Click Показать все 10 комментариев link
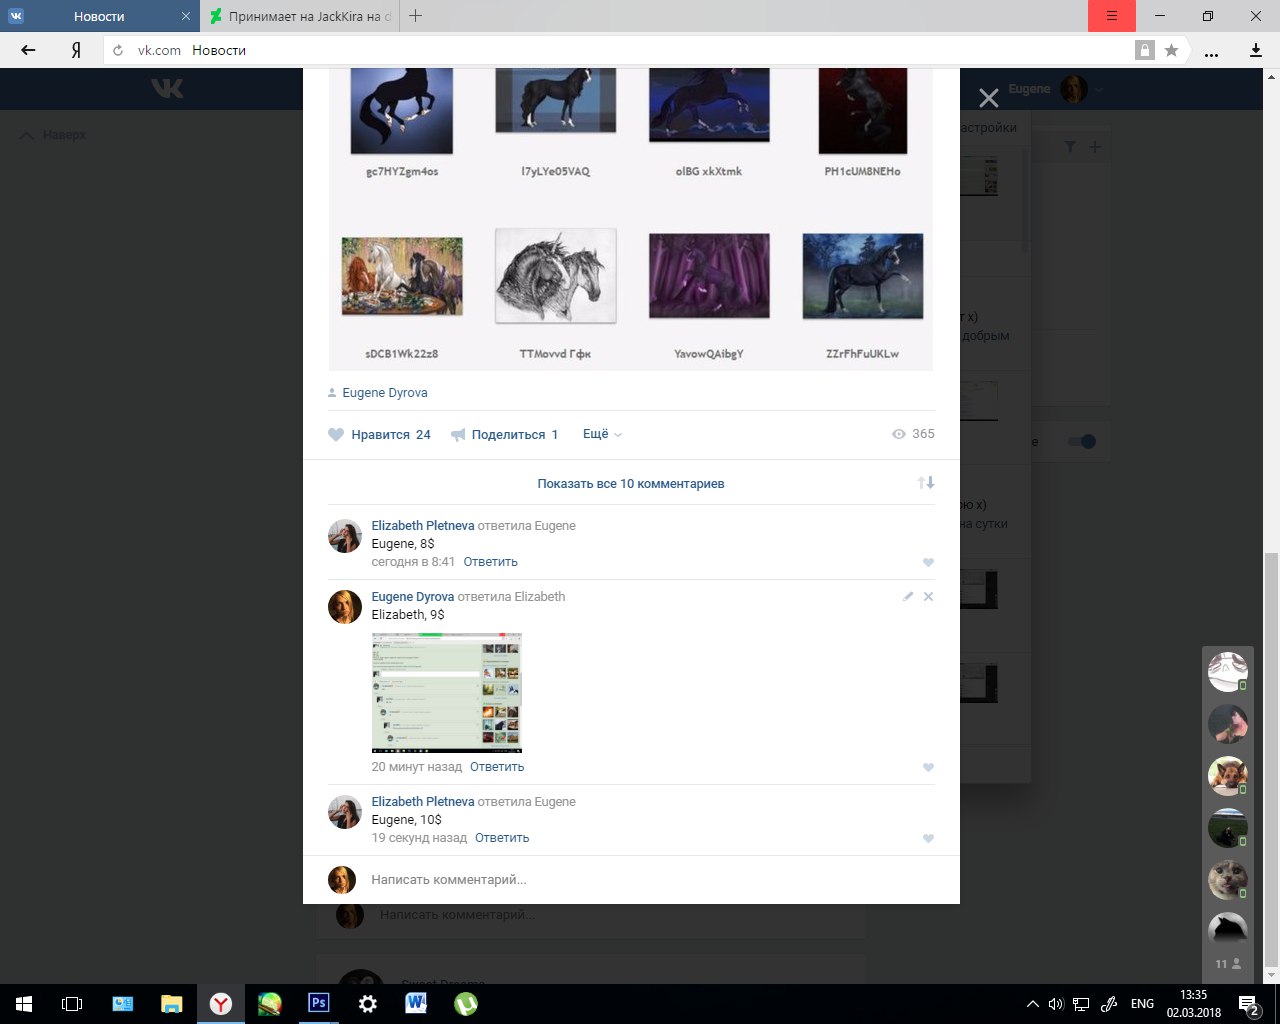This screenshot has width=1280, height=1024. click(630, 484)
